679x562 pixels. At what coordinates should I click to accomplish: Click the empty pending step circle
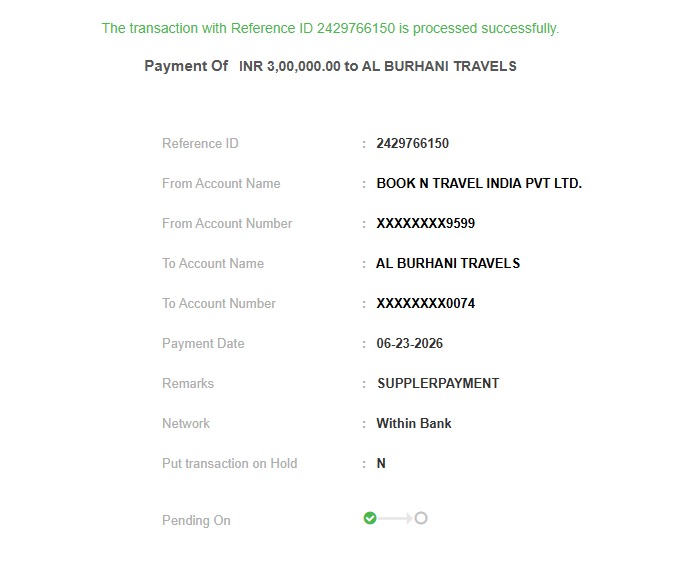coord(421,518)
